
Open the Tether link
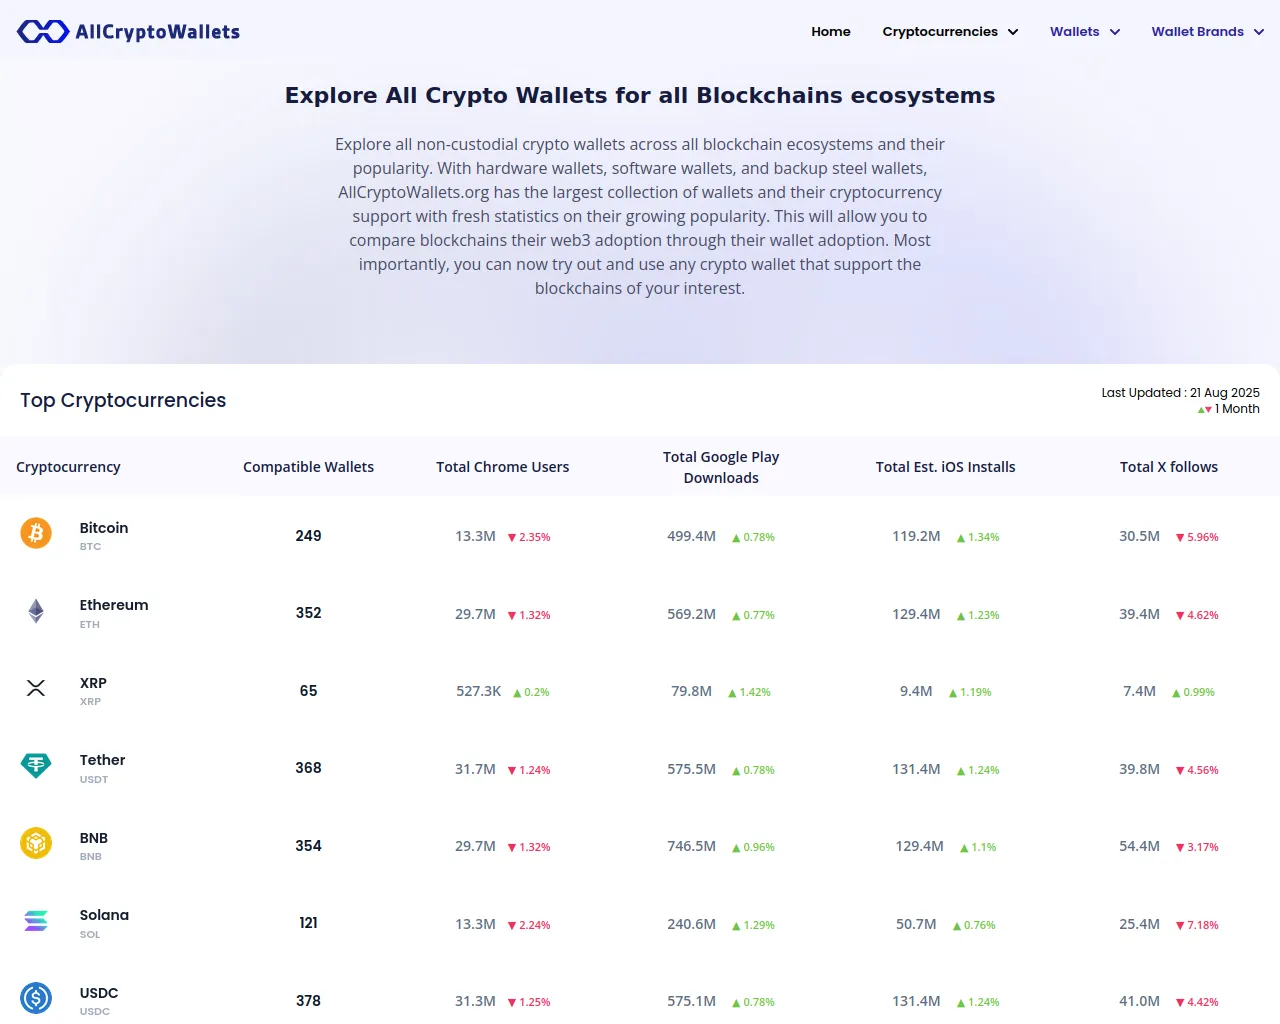click(x=102, y=760)
